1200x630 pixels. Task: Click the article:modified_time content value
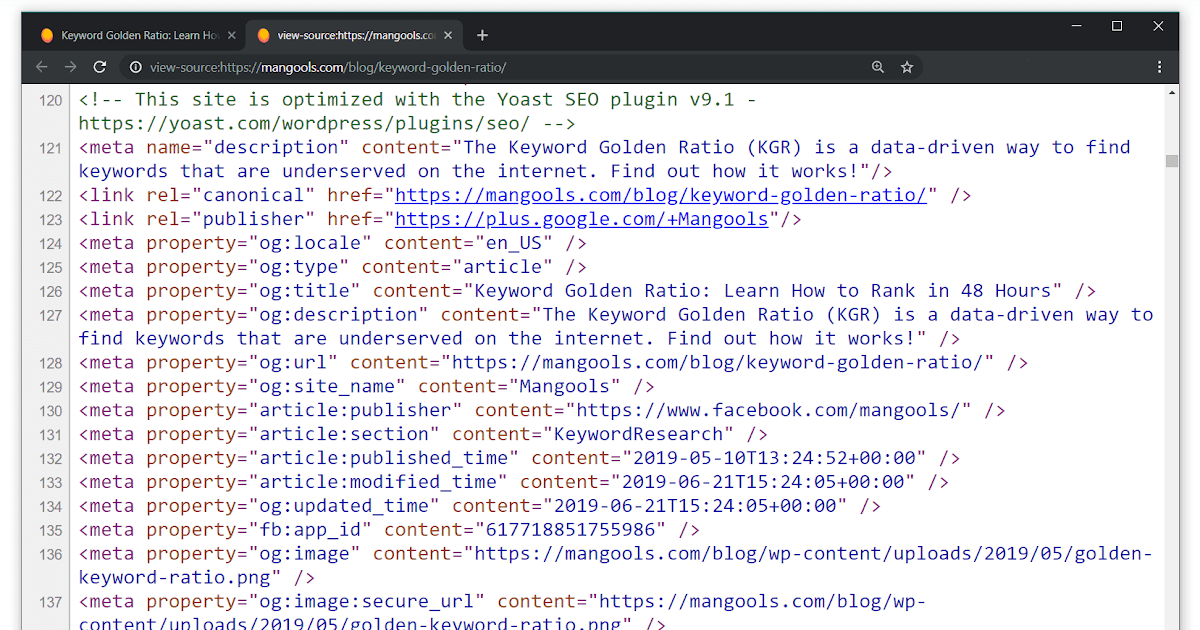click(x=762, y=482)
